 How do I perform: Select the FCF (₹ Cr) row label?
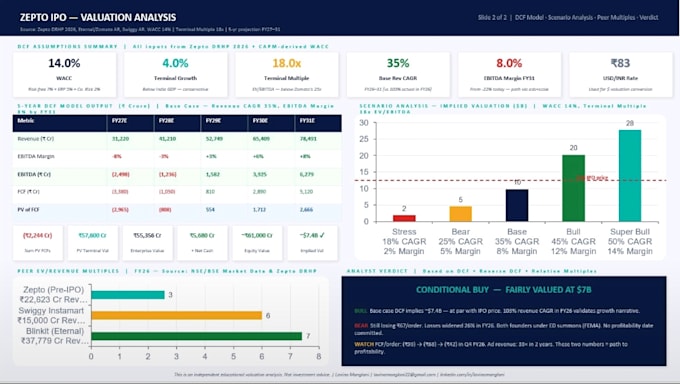(29, 191)
